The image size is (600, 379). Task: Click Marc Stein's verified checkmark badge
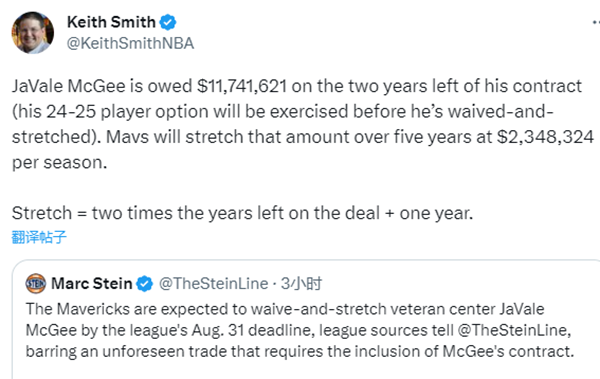coord(144,284)
